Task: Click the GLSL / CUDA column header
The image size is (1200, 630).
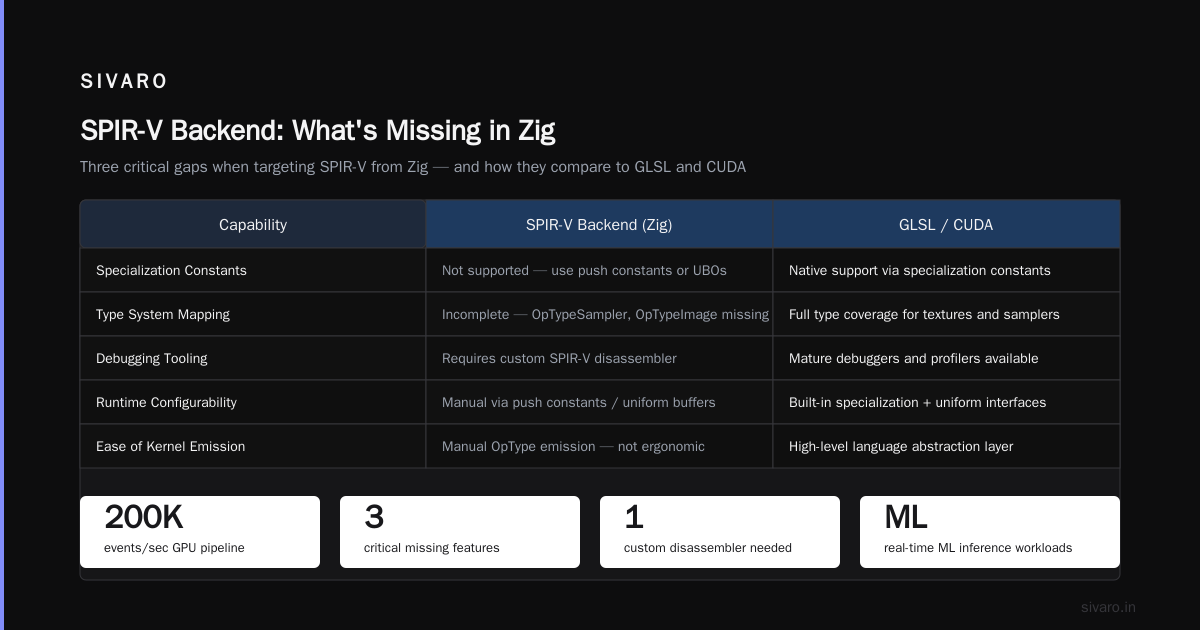Action: (946, 225)
